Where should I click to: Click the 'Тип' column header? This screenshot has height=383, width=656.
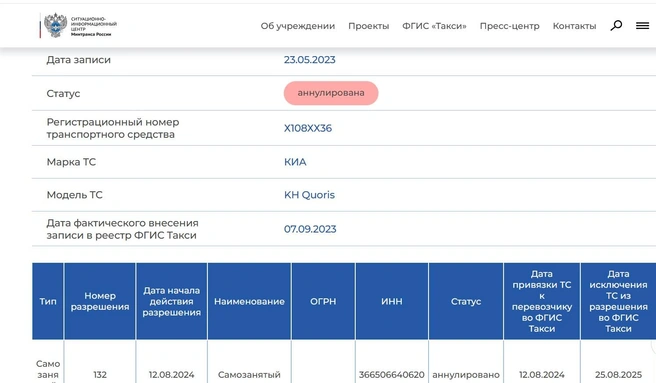48,301
